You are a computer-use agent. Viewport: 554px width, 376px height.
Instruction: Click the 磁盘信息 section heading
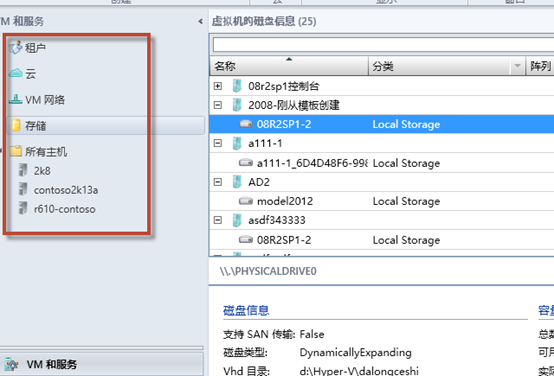246,310
